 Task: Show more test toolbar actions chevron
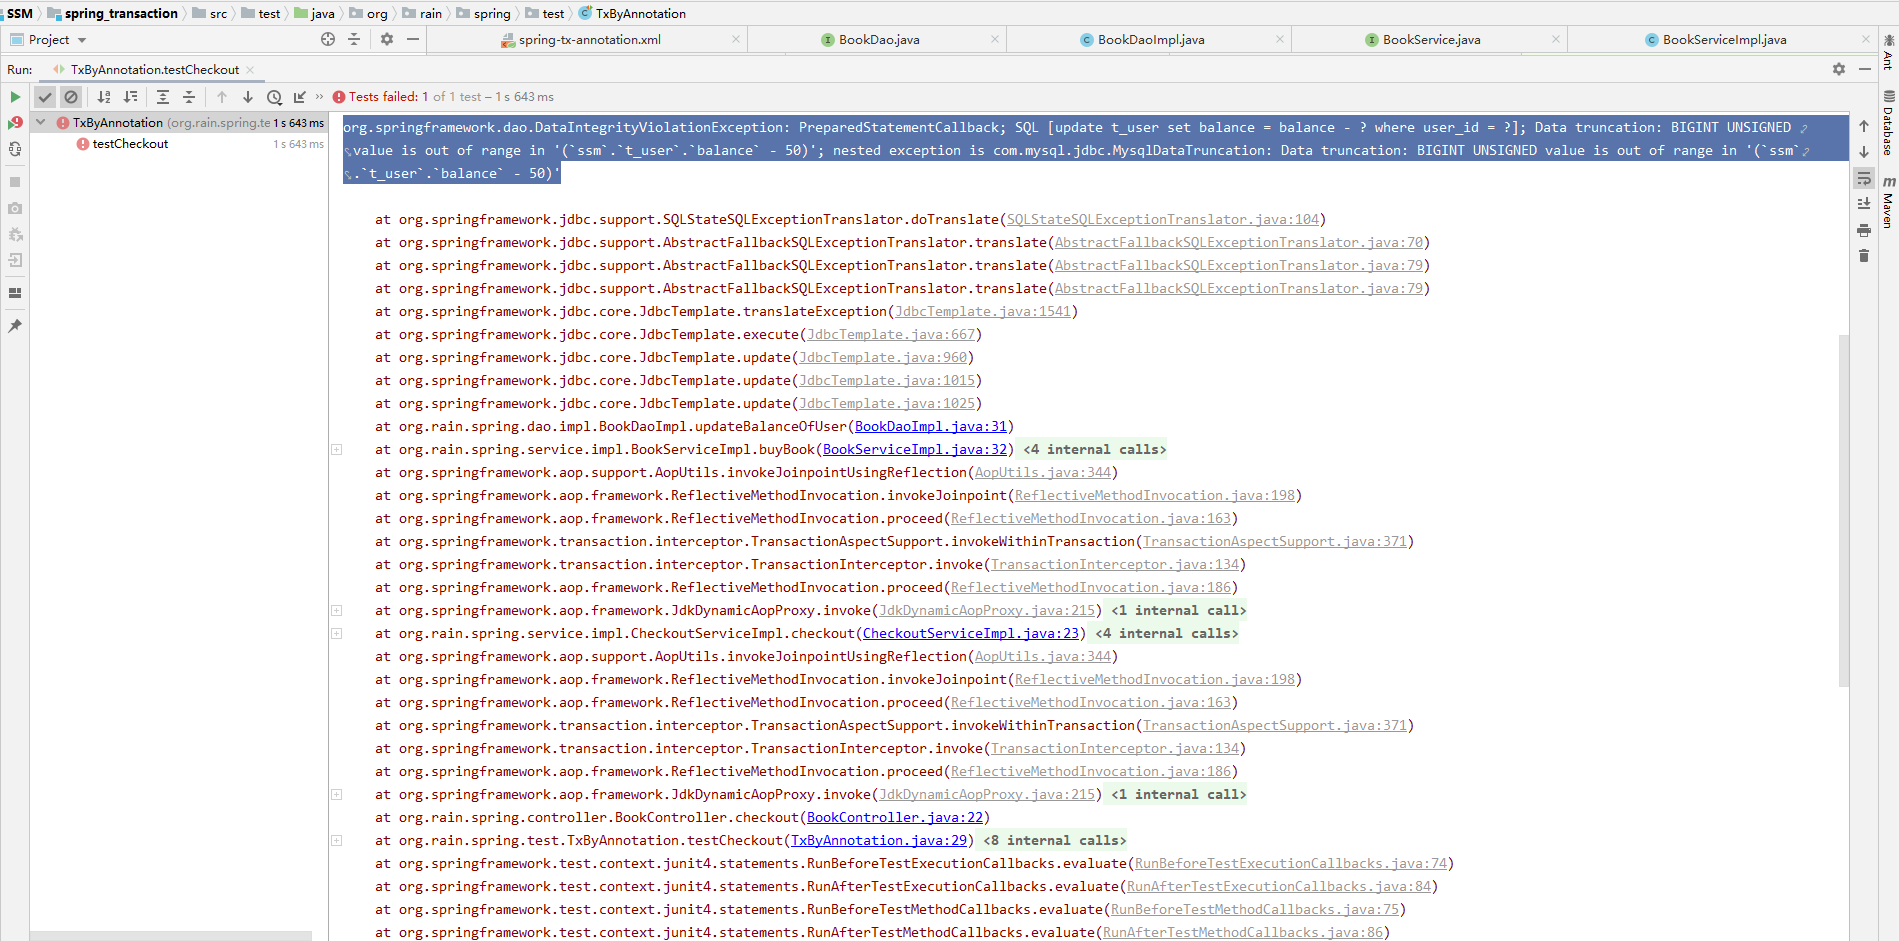[x=319, y=97]
